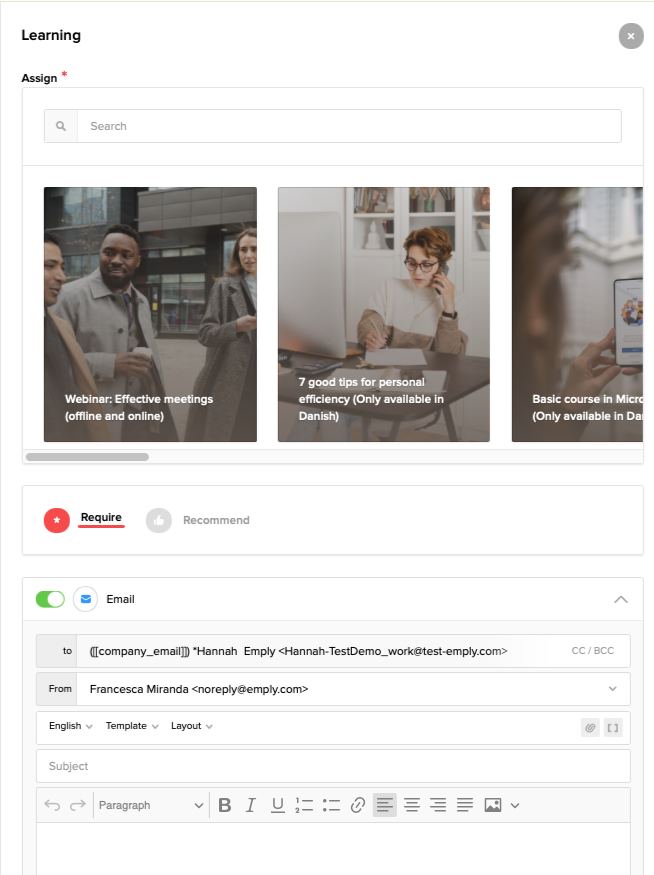Click the Bold formatting icon
The width and height of the screenshot is (654, 875).
pos(225,805)
